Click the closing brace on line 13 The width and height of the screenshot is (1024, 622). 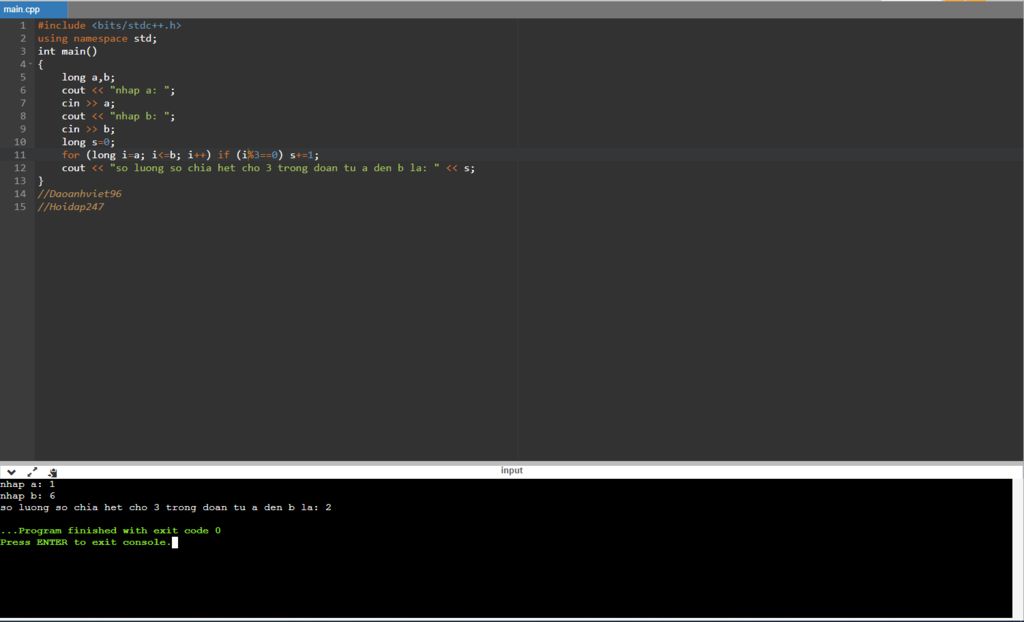40,181
